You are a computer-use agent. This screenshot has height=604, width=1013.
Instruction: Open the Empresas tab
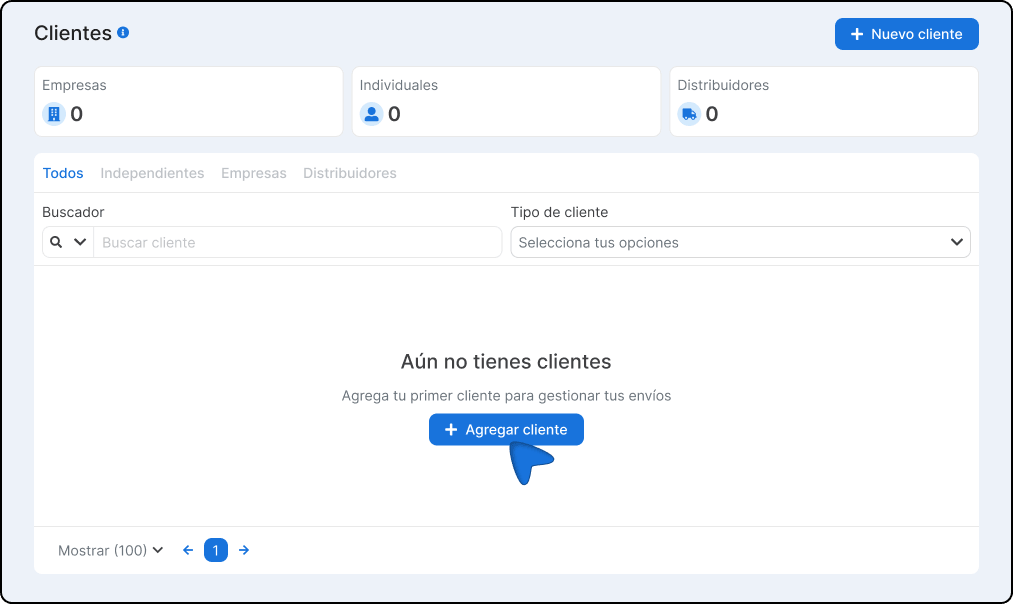254,173
